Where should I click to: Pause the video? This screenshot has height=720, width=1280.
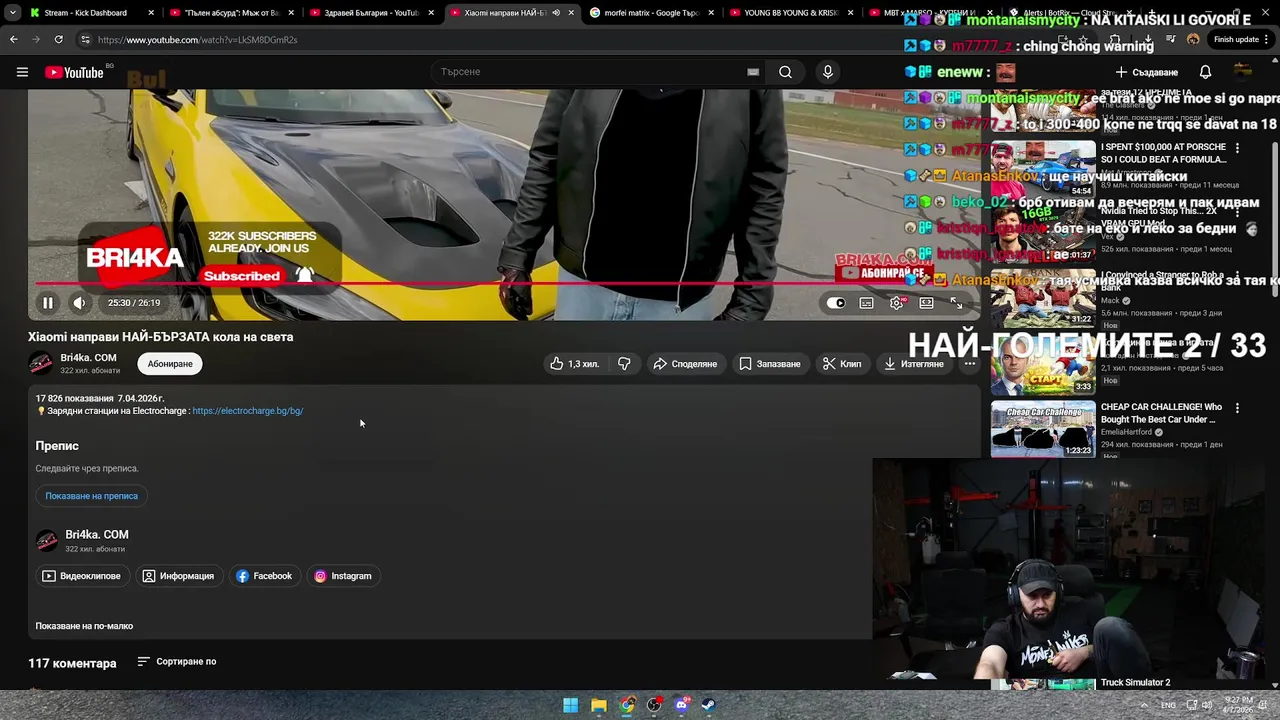point(47,303)
